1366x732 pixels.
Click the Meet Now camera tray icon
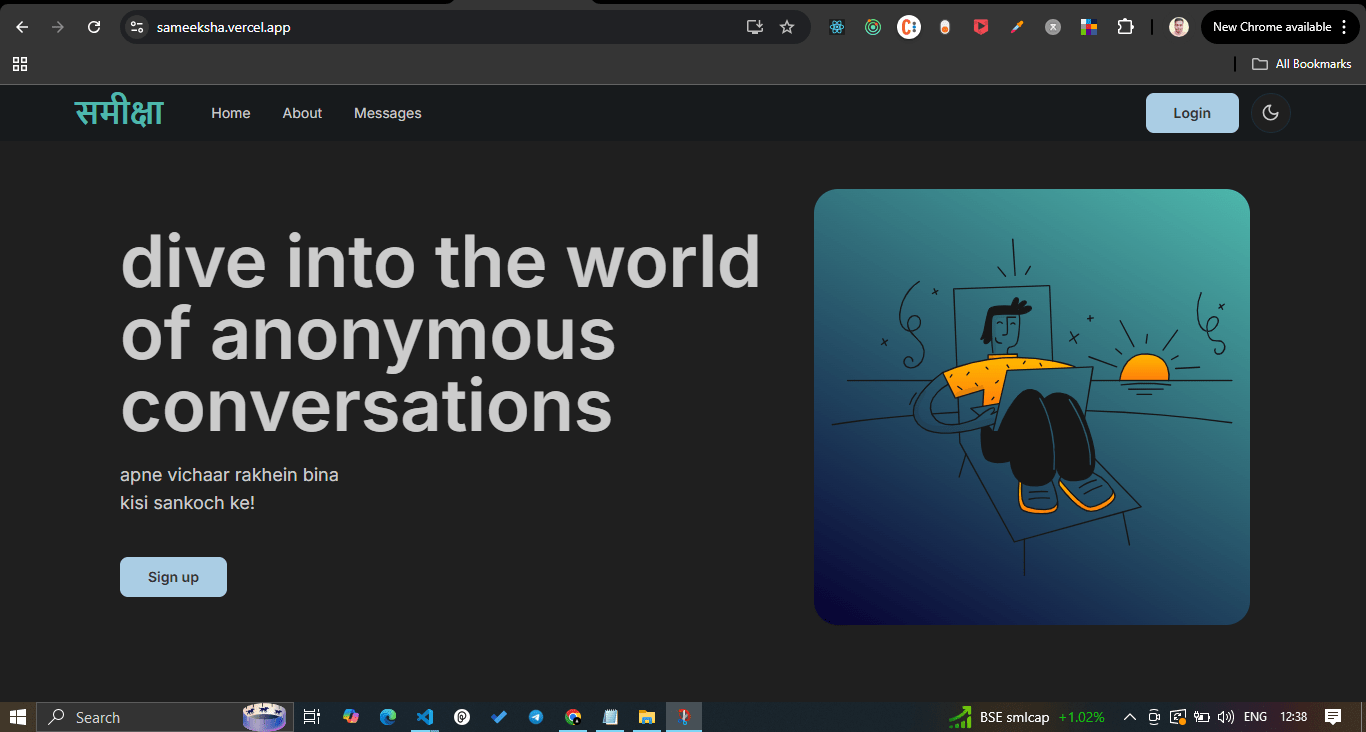(x=1154, y=717)
